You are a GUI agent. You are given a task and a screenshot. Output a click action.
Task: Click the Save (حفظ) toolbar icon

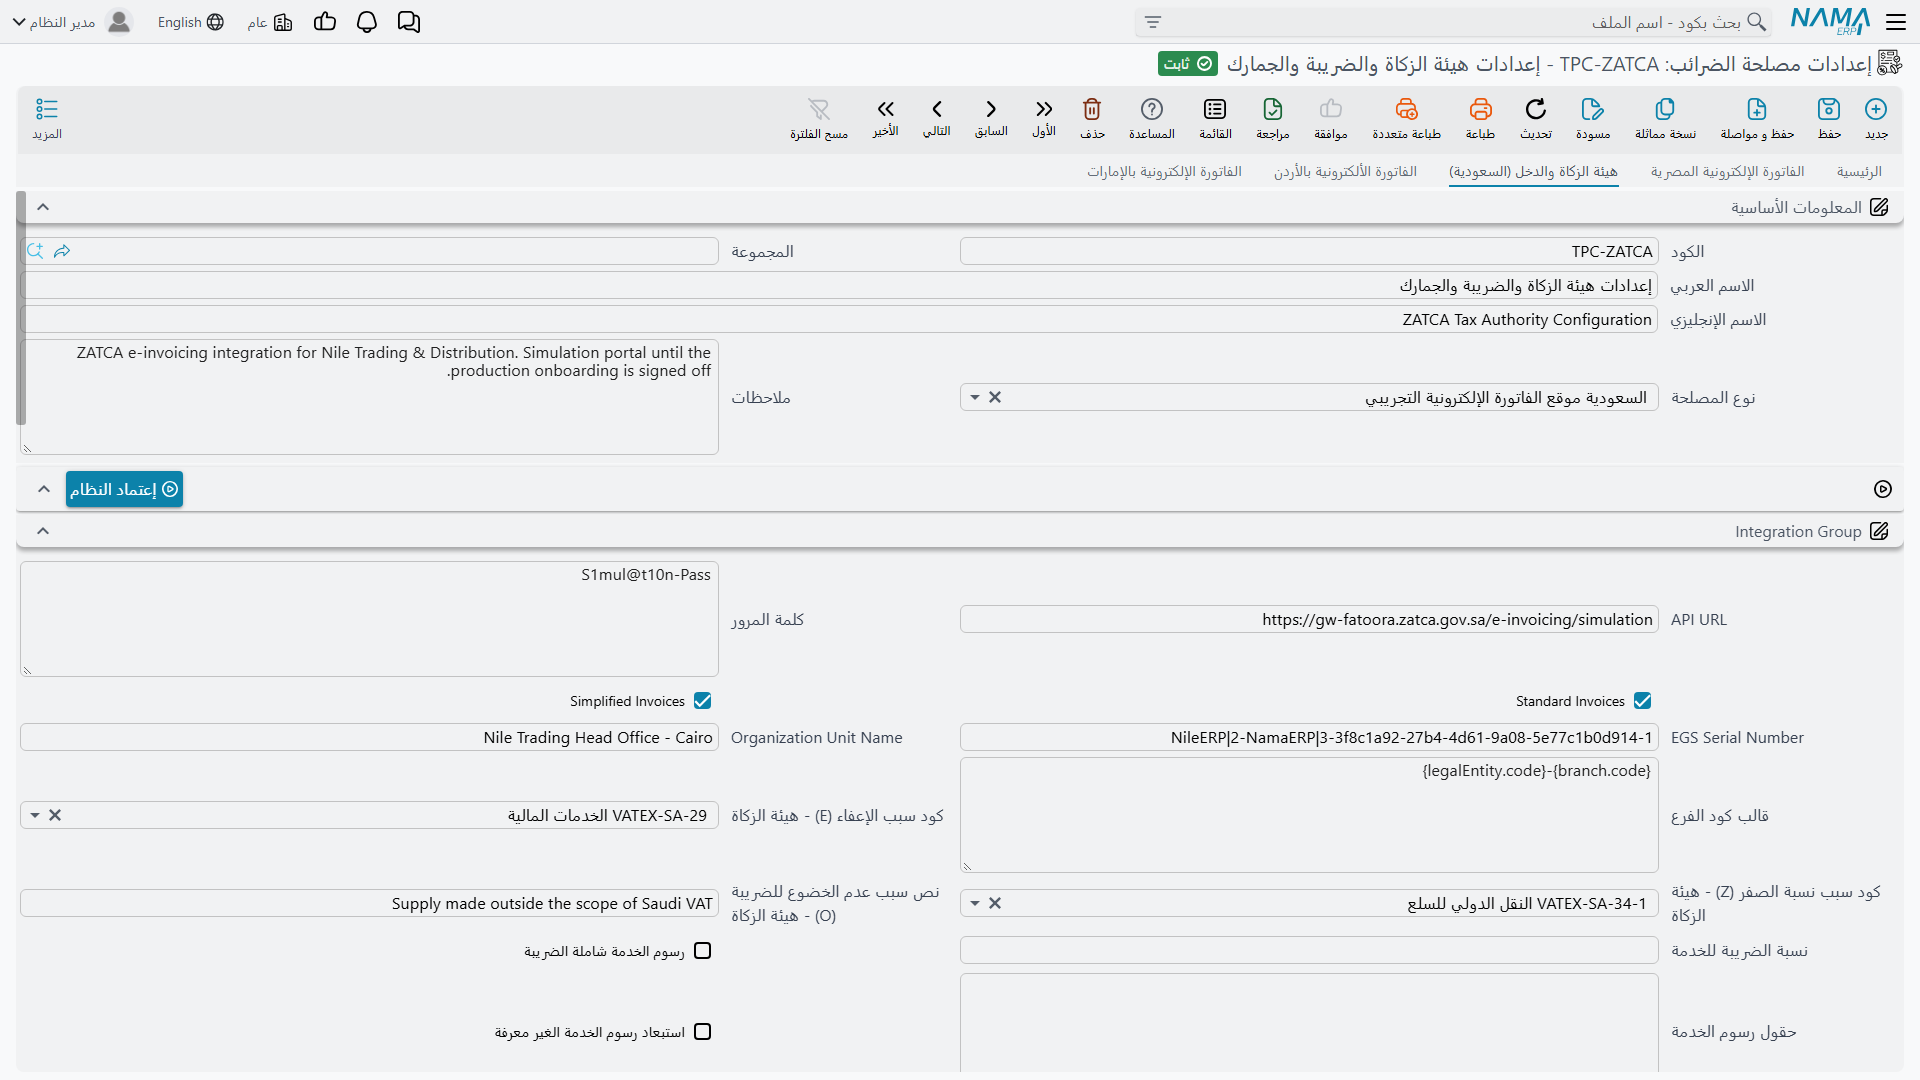click(x=1829, y=109)
